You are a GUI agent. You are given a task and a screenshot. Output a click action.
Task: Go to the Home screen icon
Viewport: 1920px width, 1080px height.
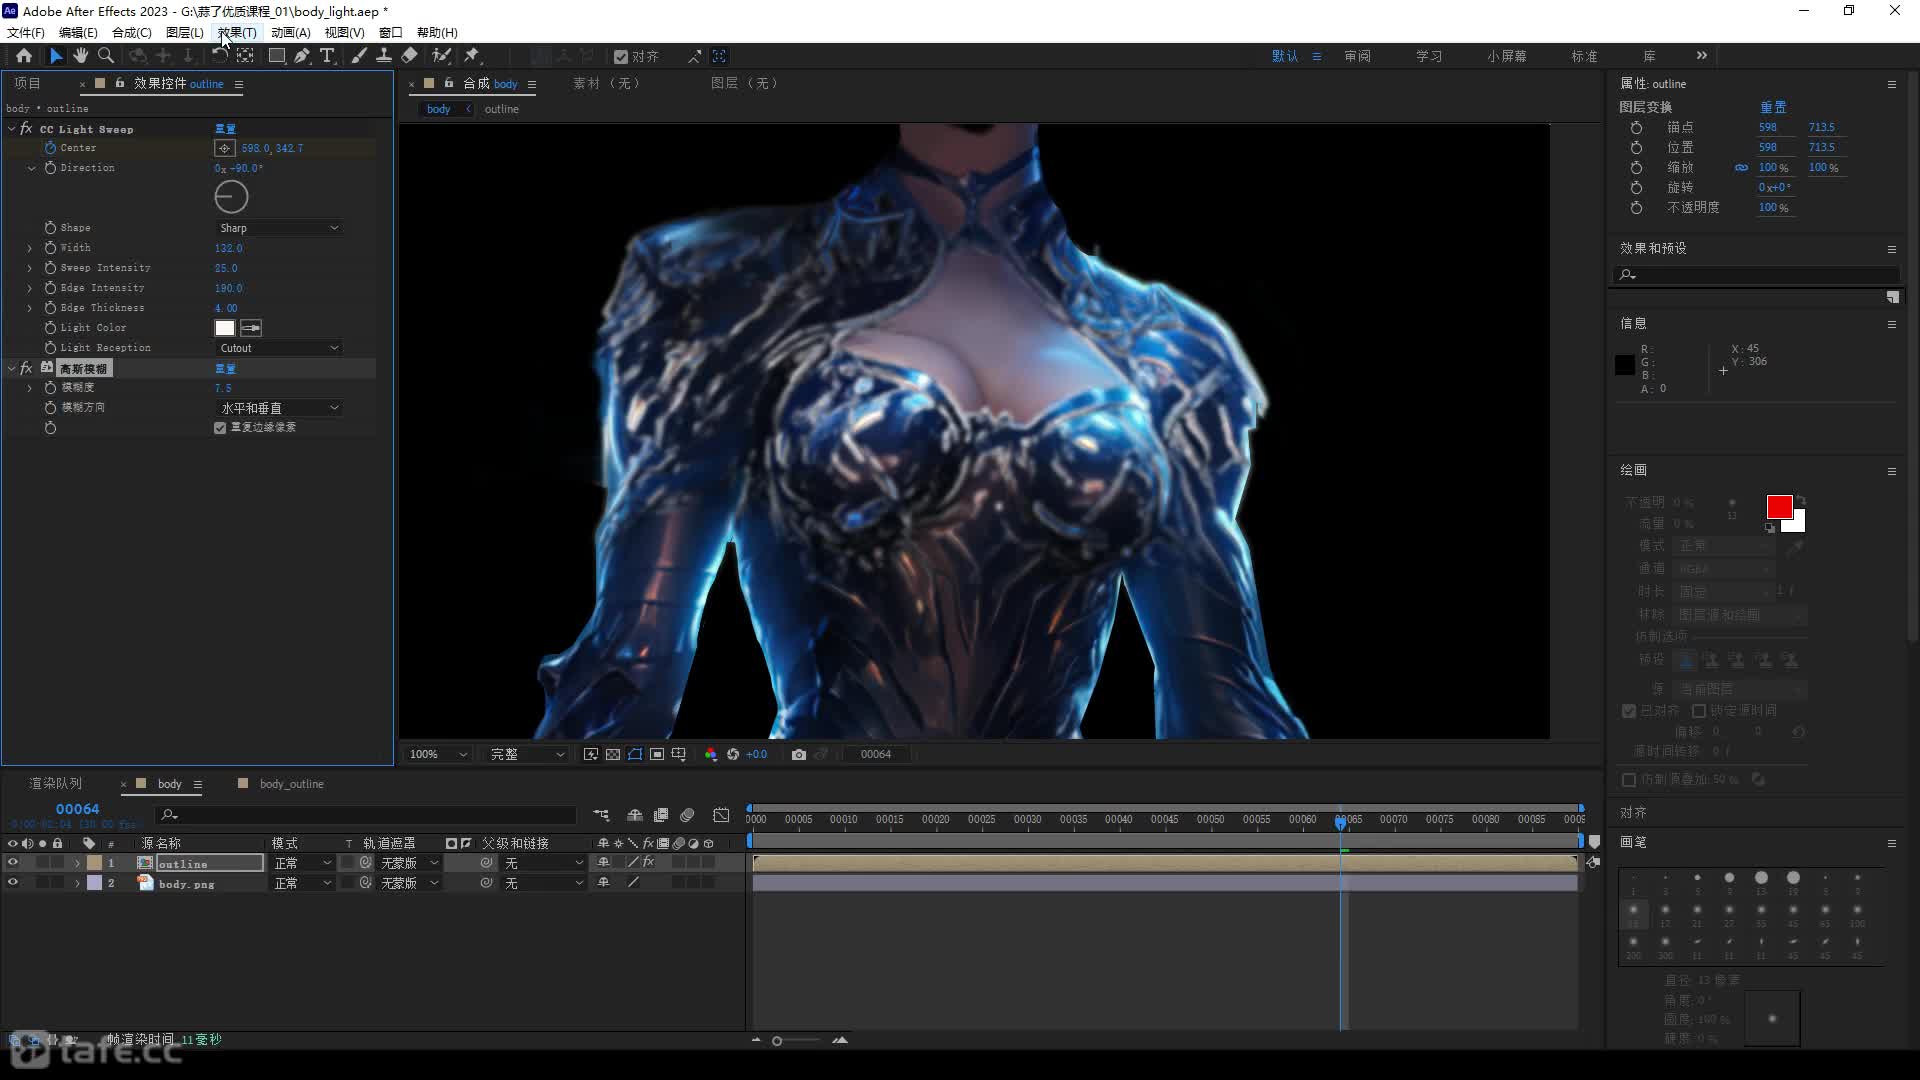pyautogui.click(x=24, y=56)
